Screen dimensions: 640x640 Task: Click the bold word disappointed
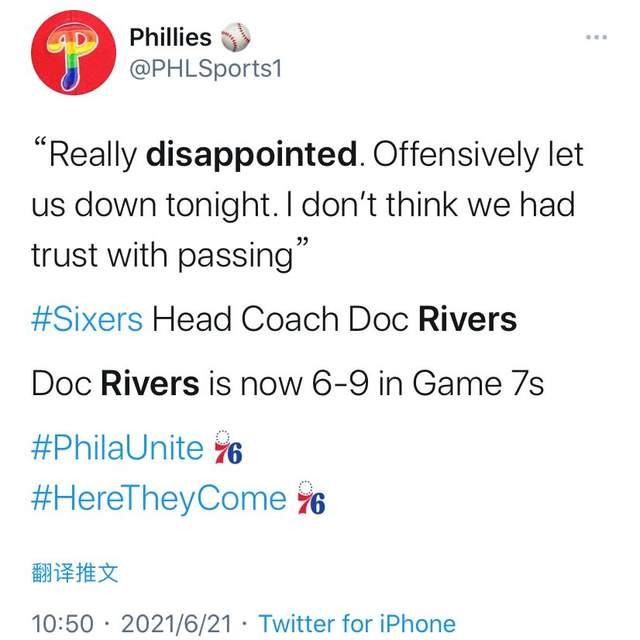pyautogui.click(x=252, y=155)
